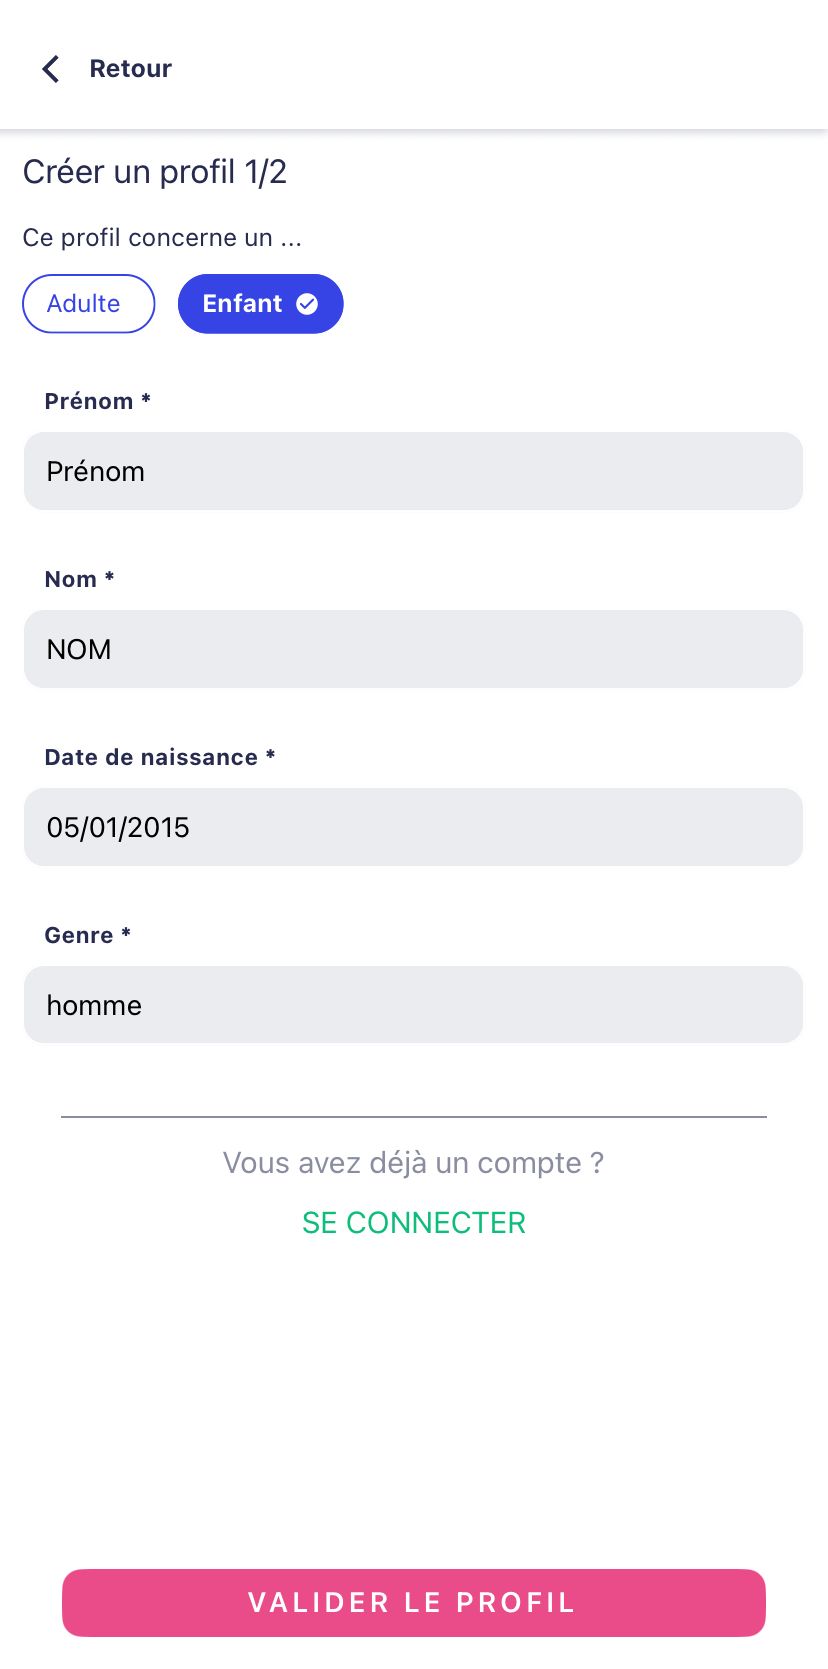Click the Genre * field label

pyautogui.click(x=88, y=935)
